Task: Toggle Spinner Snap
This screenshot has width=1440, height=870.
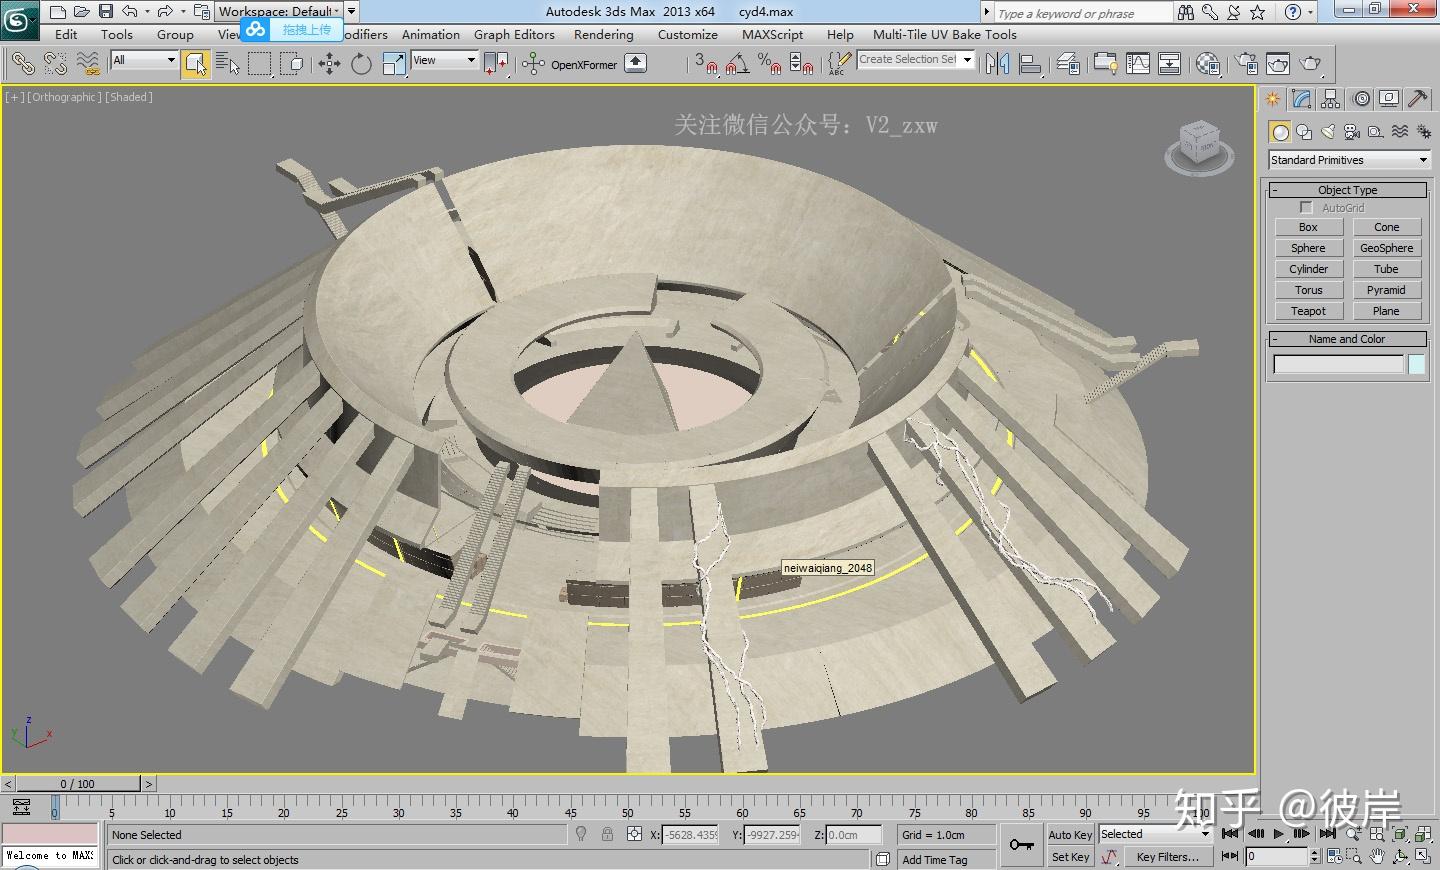Action: pos(801,64)
